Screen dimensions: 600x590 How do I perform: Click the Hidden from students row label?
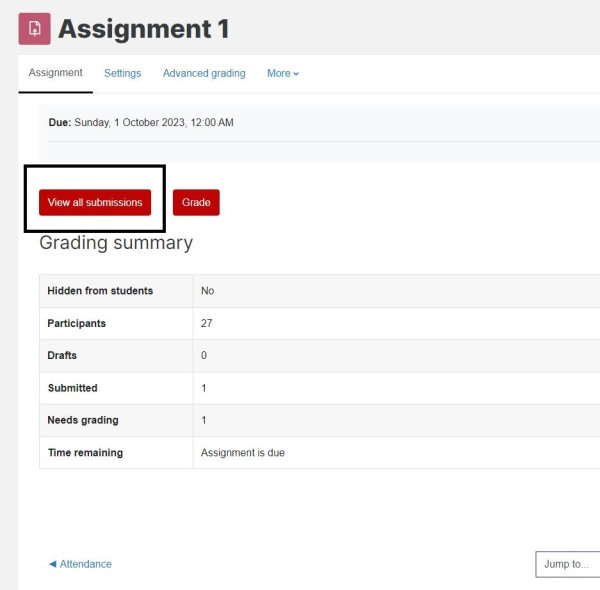100,291
